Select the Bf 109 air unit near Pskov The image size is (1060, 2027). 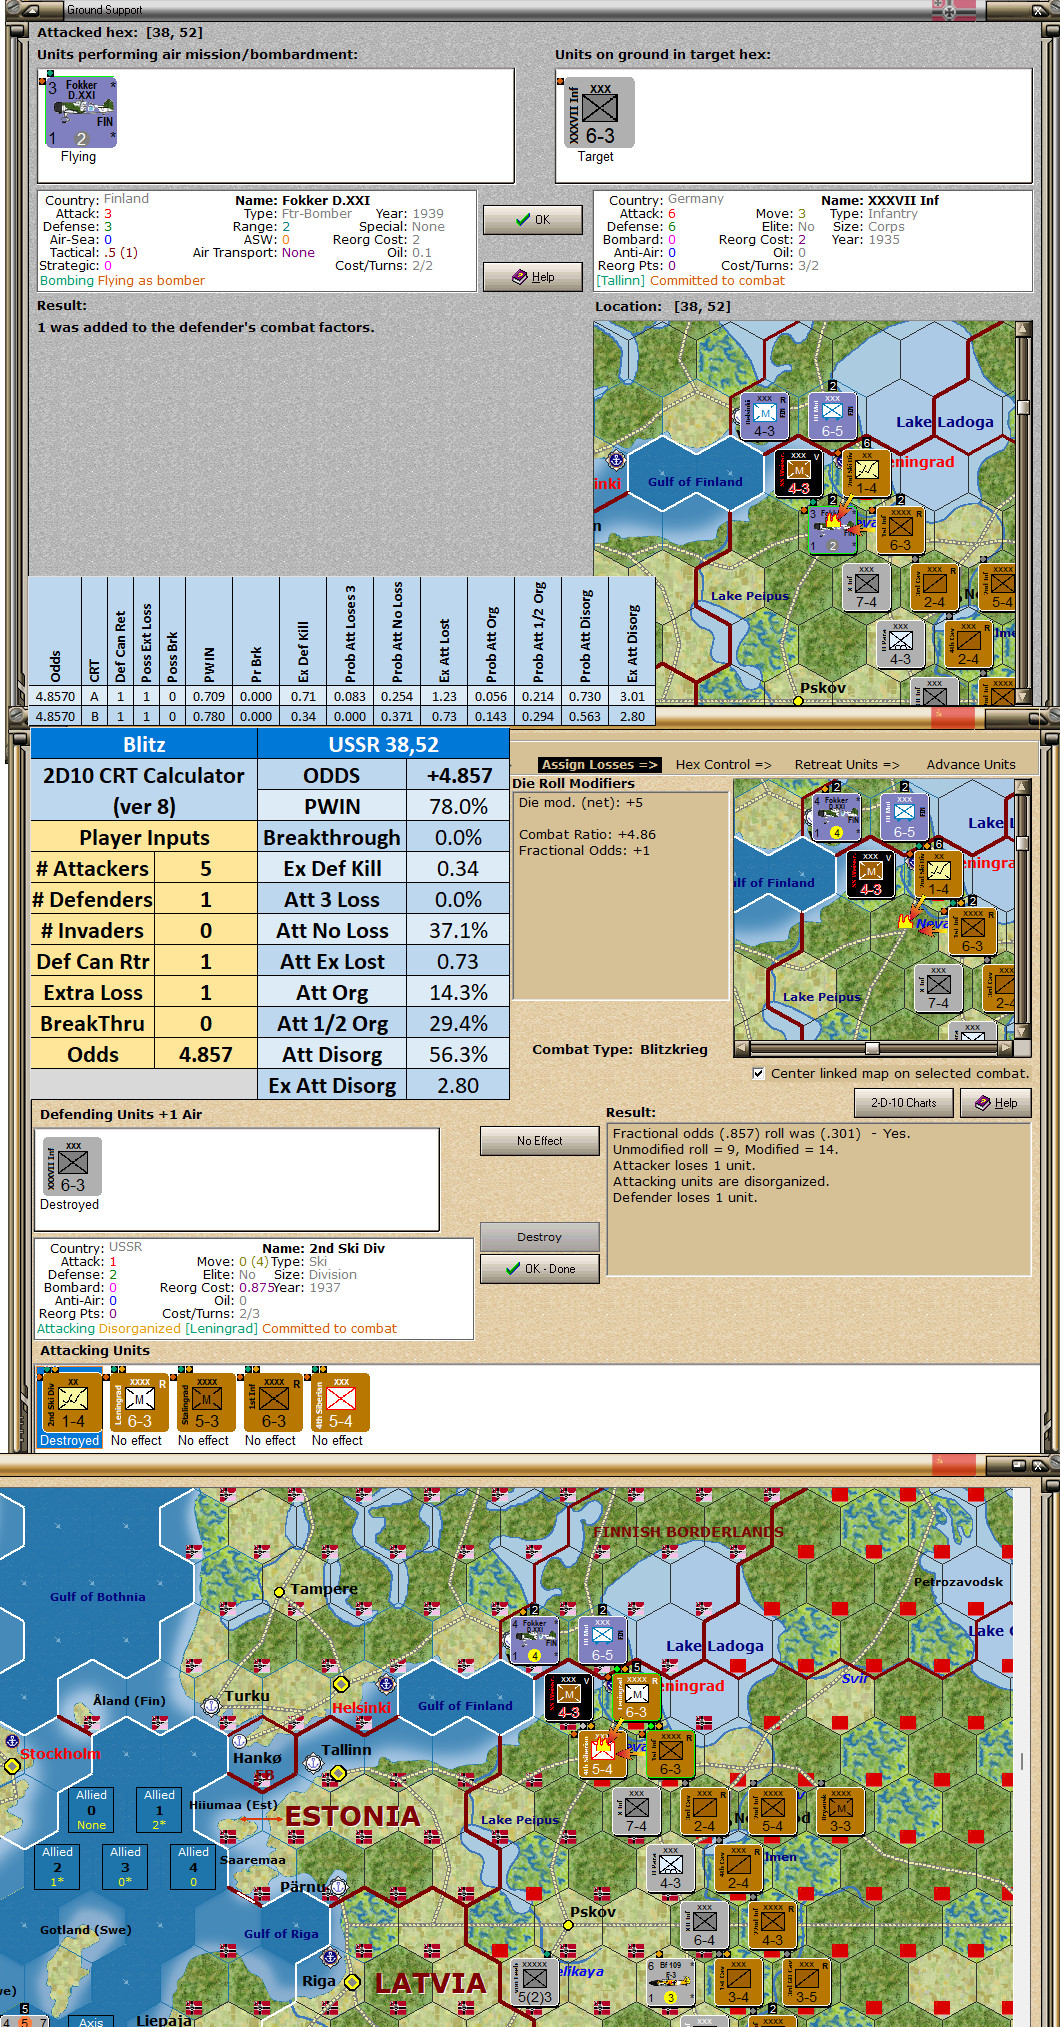coord(669,1981)
